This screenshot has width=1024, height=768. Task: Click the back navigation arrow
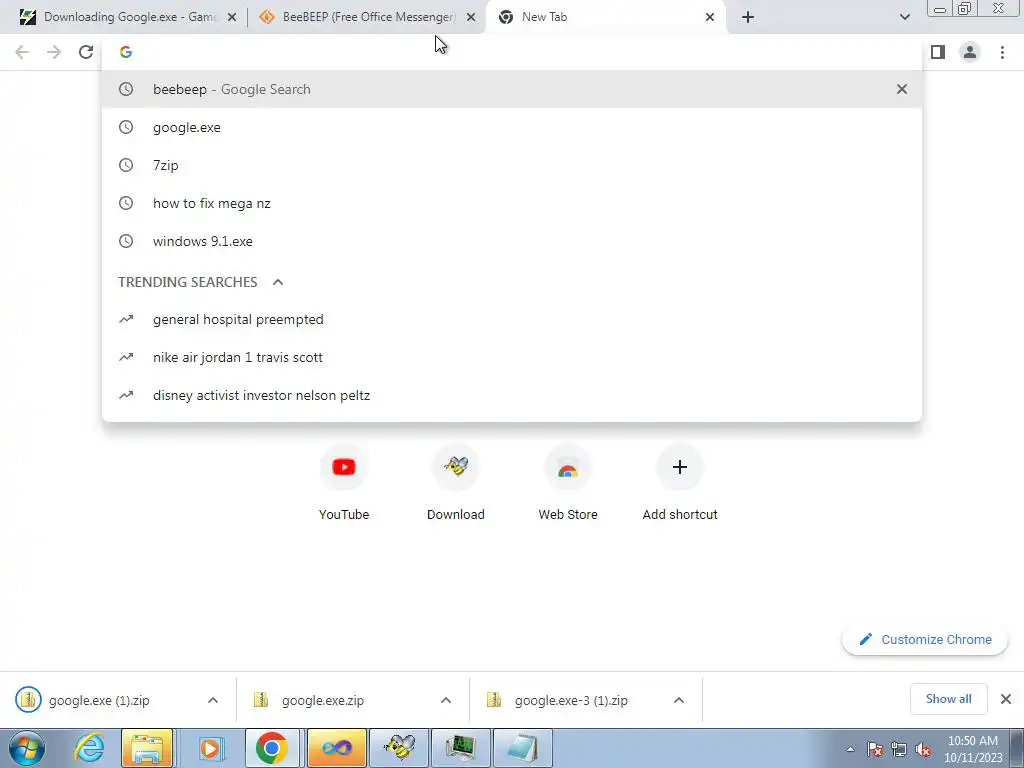(x=22, y=52)
